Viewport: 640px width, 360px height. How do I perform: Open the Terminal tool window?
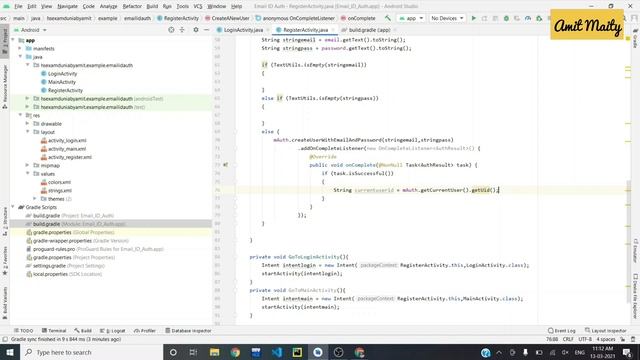[54, 331]
